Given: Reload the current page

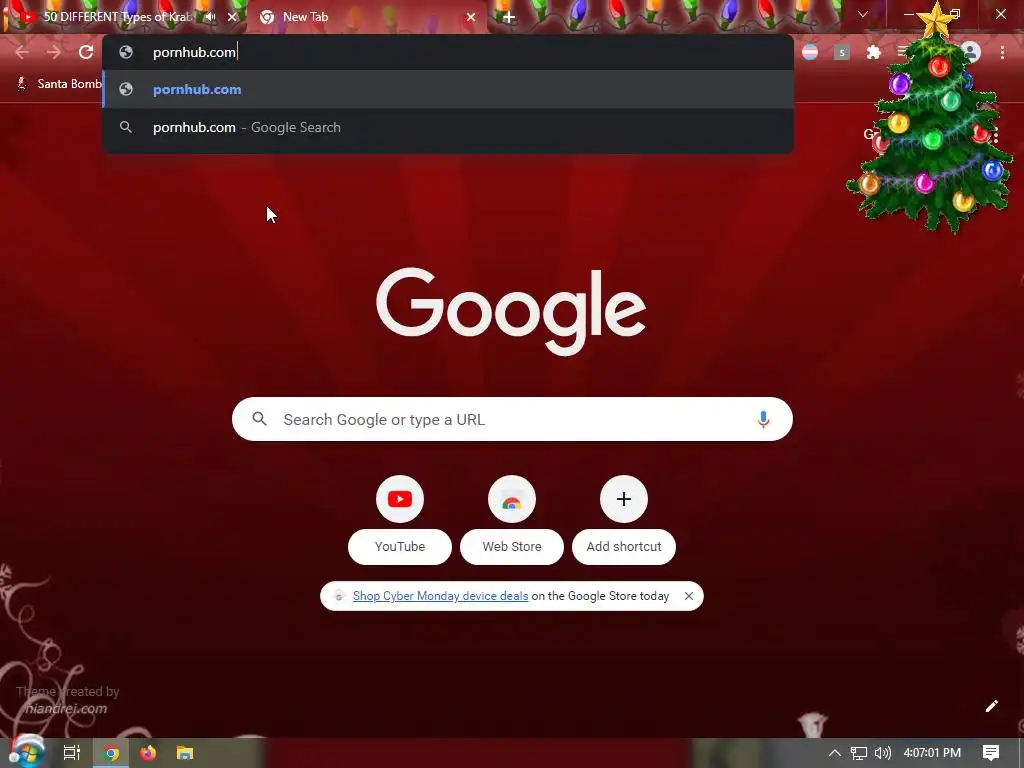Looking at the screenshot, I should [x=86, y=52].
